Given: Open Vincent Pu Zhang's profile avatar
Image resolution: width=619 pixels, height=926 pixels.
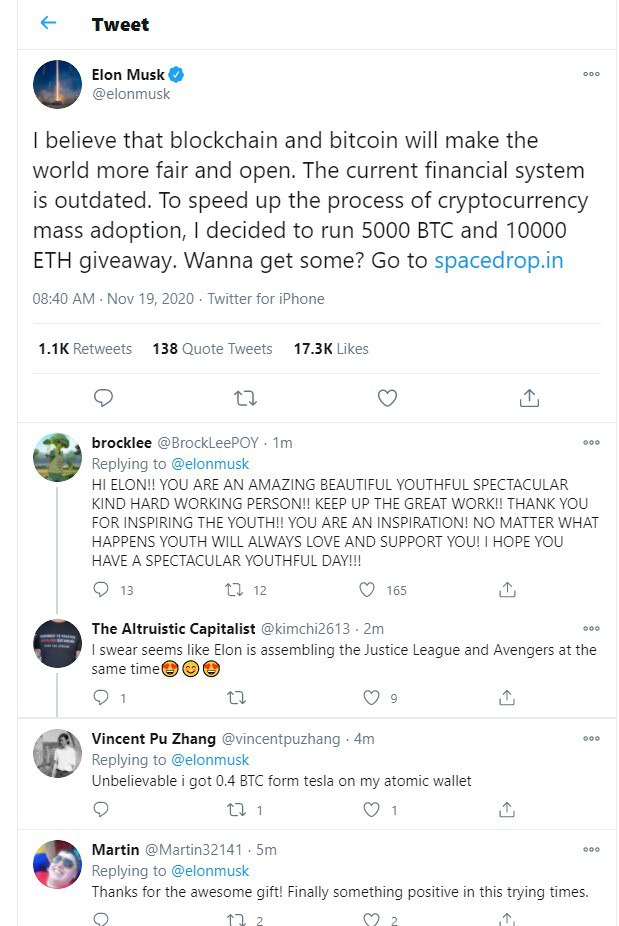Looking at the screenshot, I should click(57, 753).
